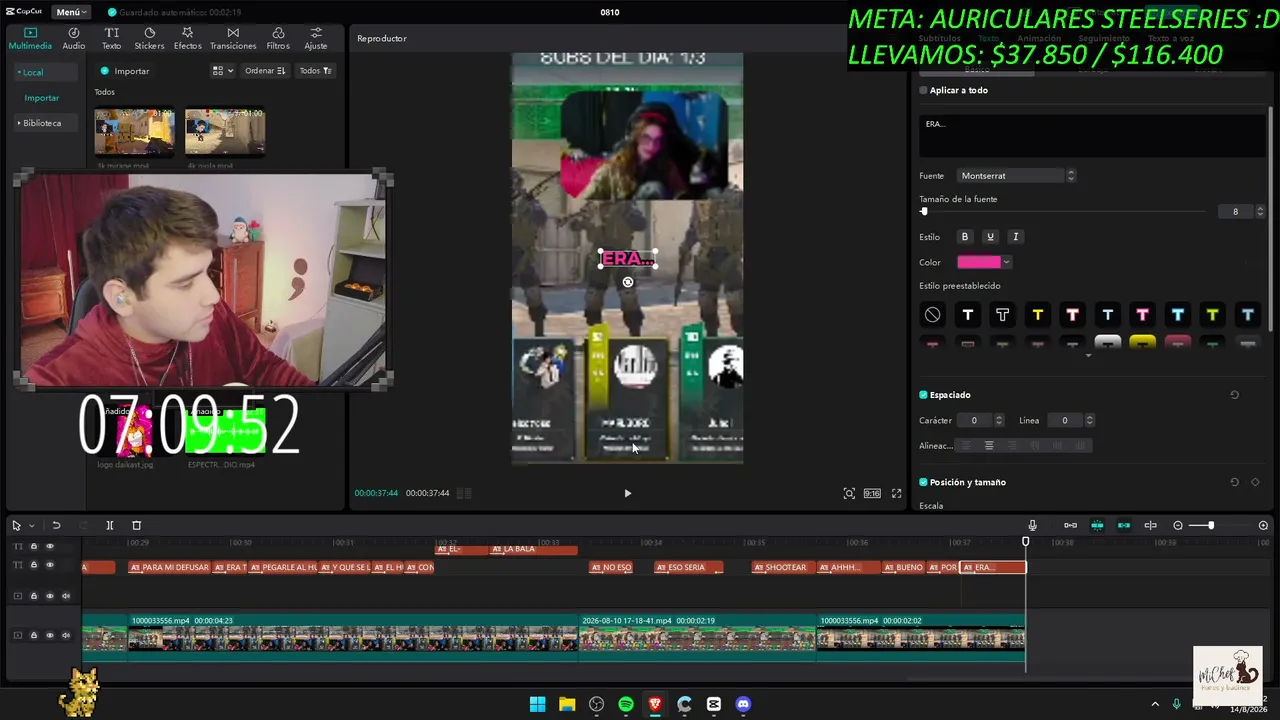Open the Transiciones panel
The height and width of the screenshot is (720, 1280).
tap(233, 38)
